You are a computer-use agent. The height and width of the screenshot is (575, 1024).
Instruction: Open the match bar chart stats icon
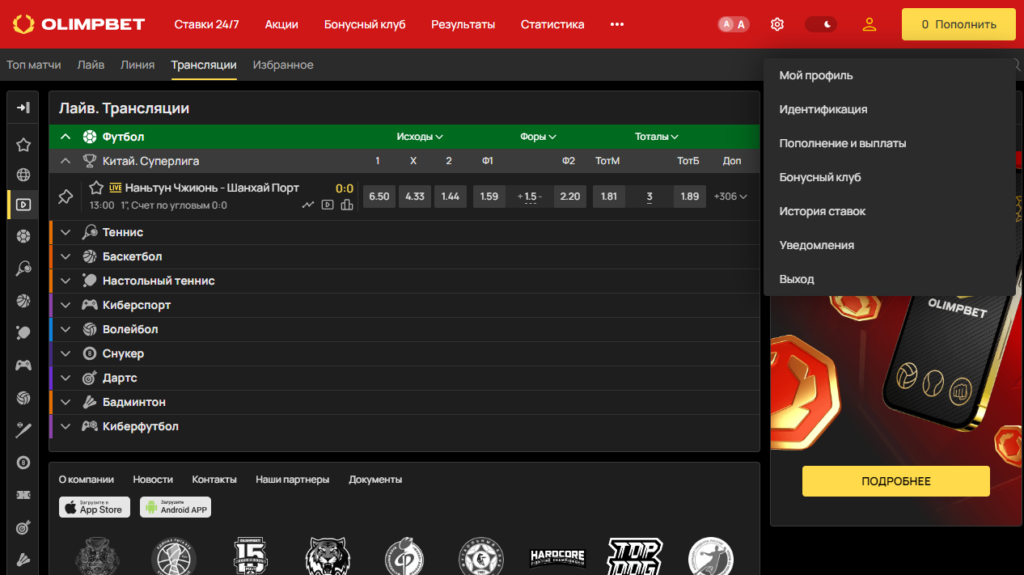[347, 205]
